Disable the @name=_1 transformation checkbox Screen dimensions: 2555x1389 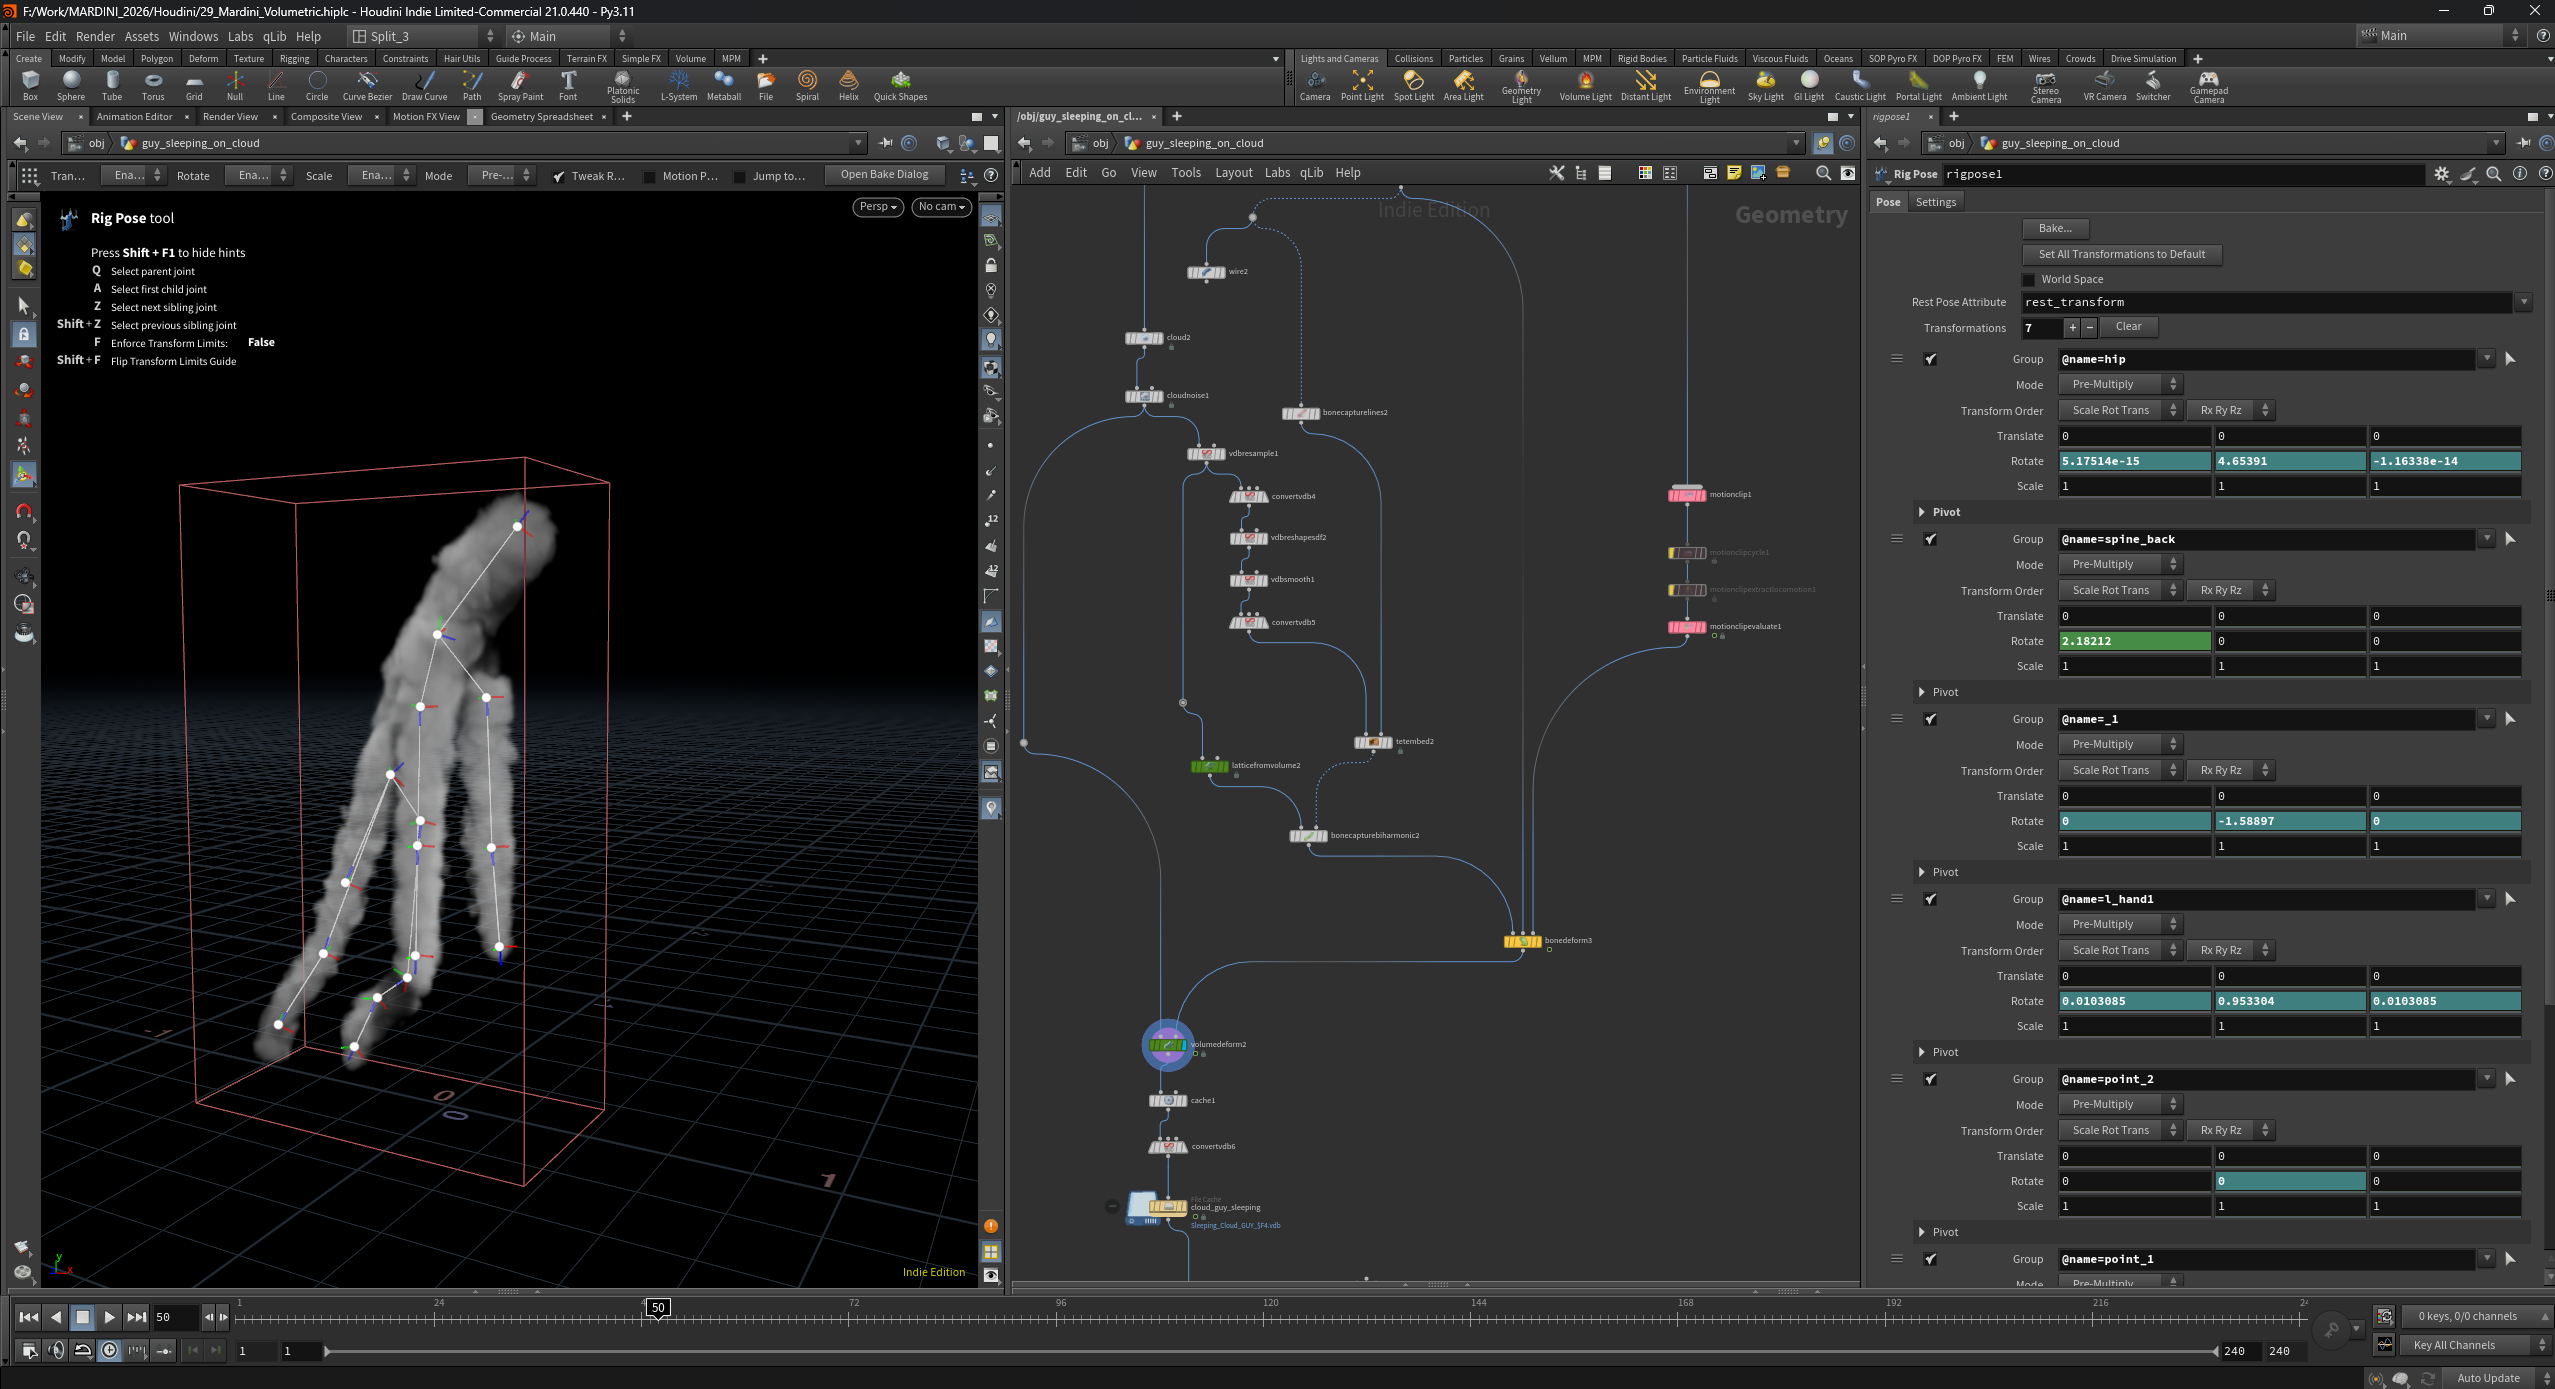pyautogui.click(x=1930, y=720)
